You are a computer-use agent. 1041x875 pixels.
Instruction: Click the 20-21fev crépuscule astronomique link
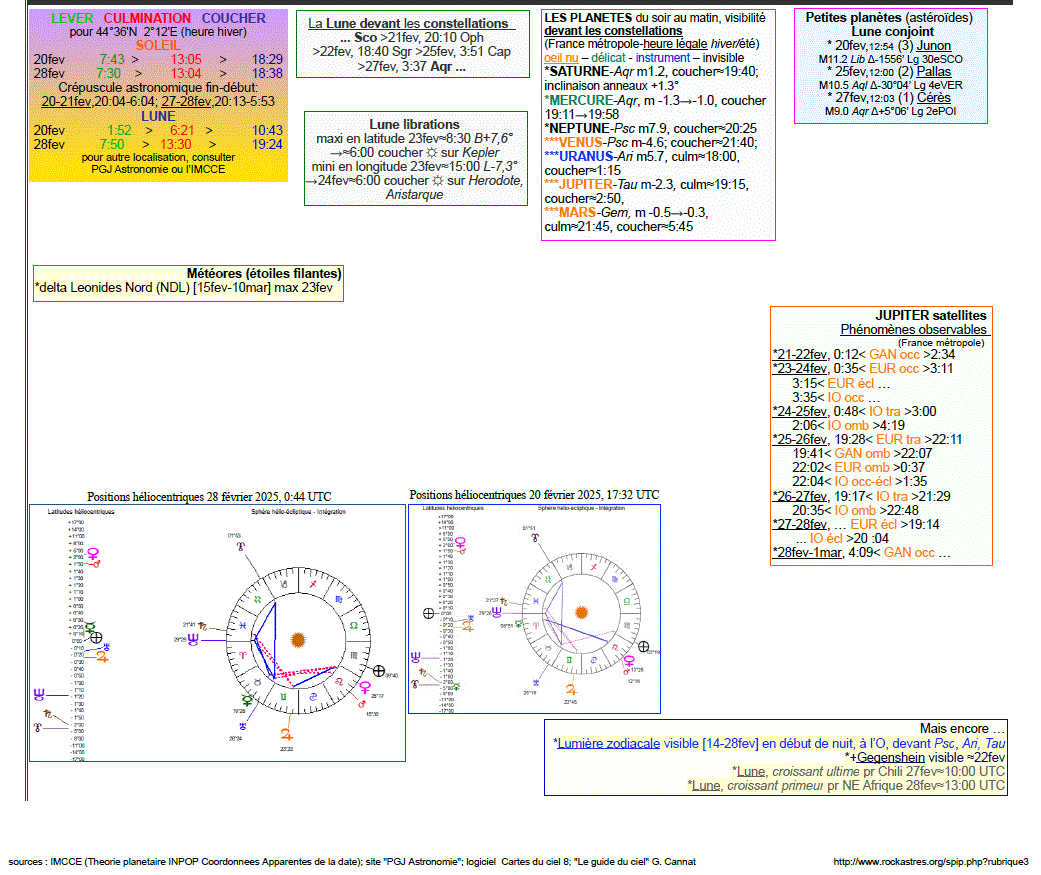[72, 101]
